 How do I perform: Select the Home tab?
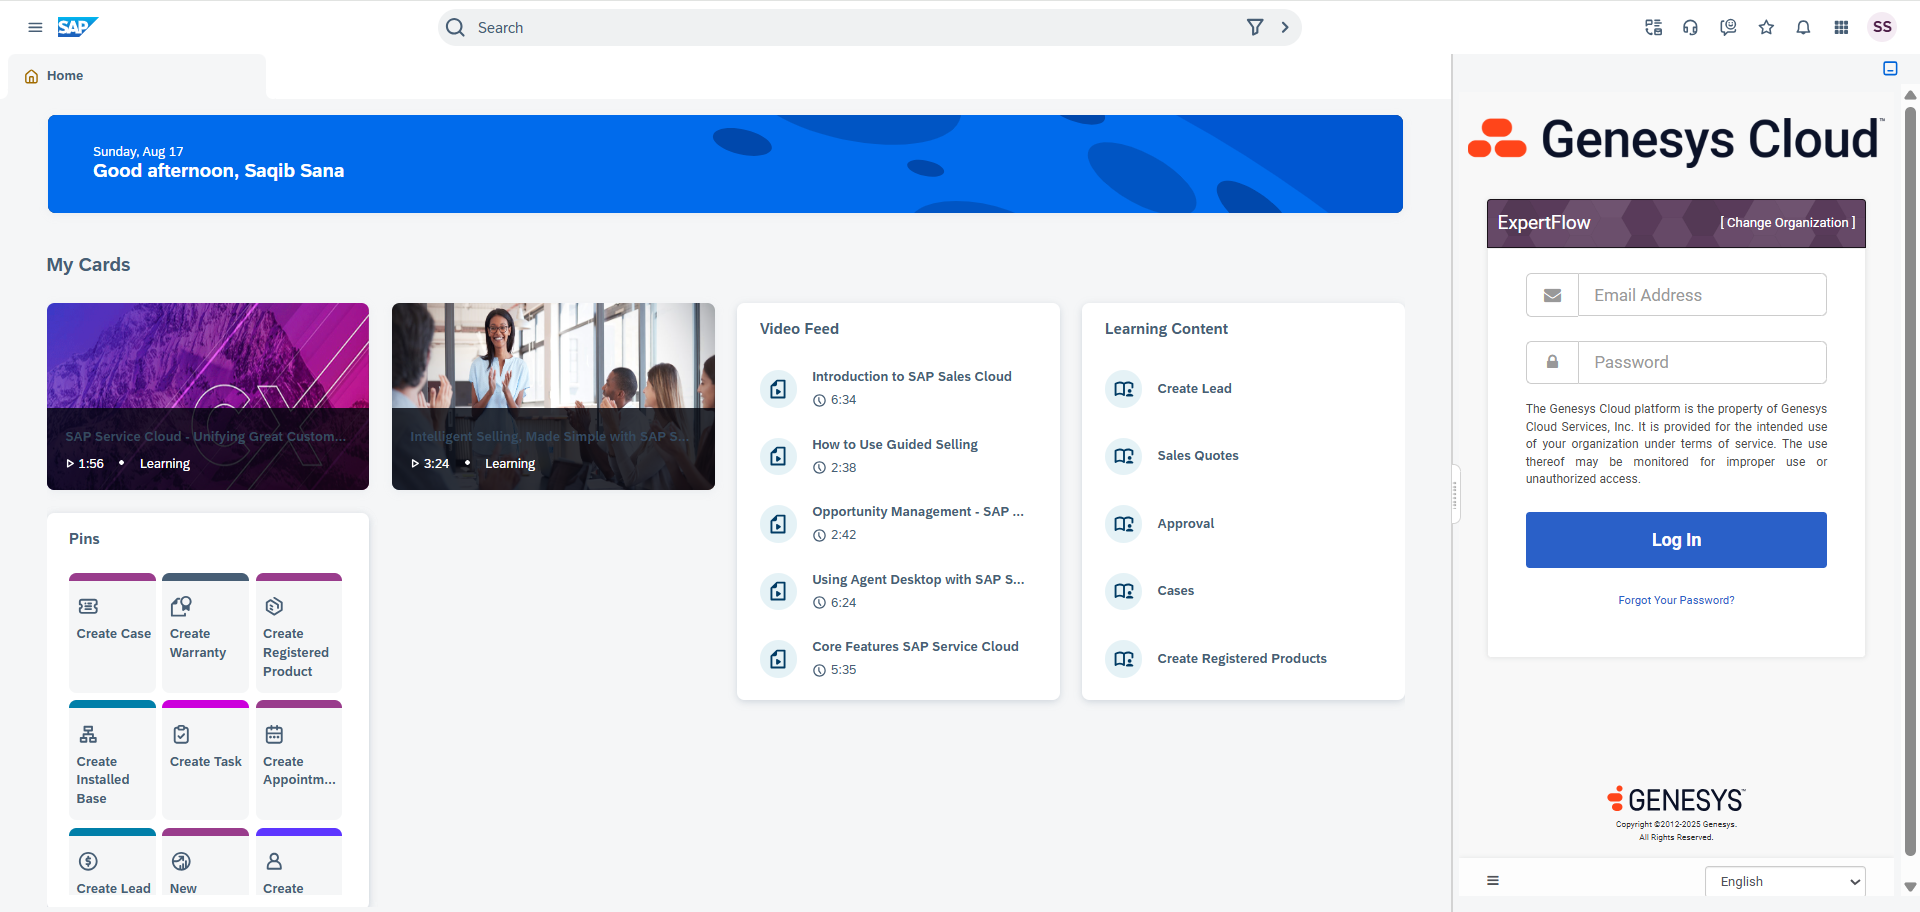tap(65, 76)
